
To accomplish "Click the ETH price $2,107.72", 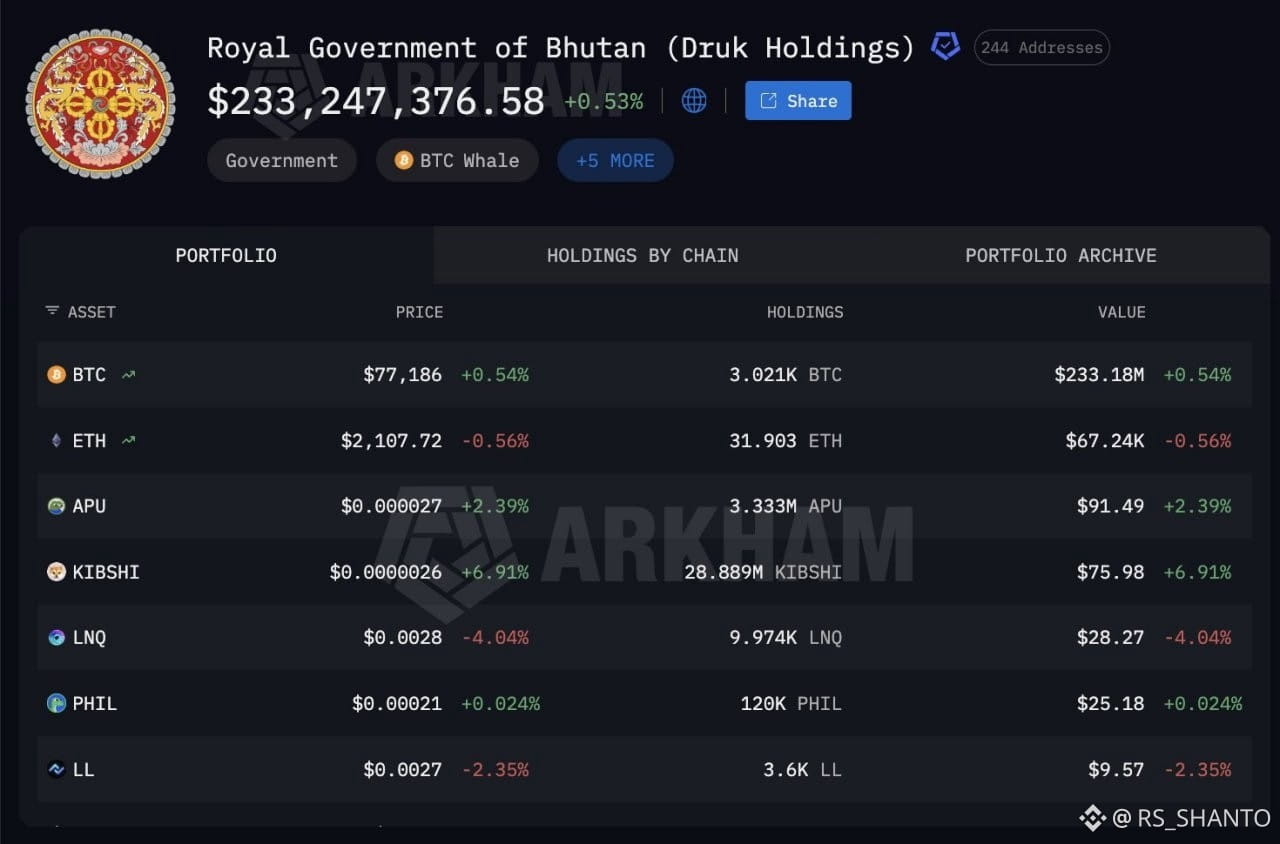I will [391, 440].
